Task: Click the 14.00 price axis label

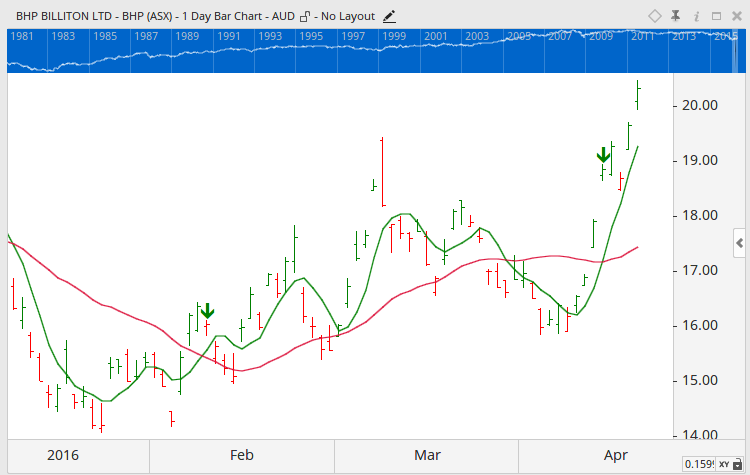Action: tap(699, 434)
